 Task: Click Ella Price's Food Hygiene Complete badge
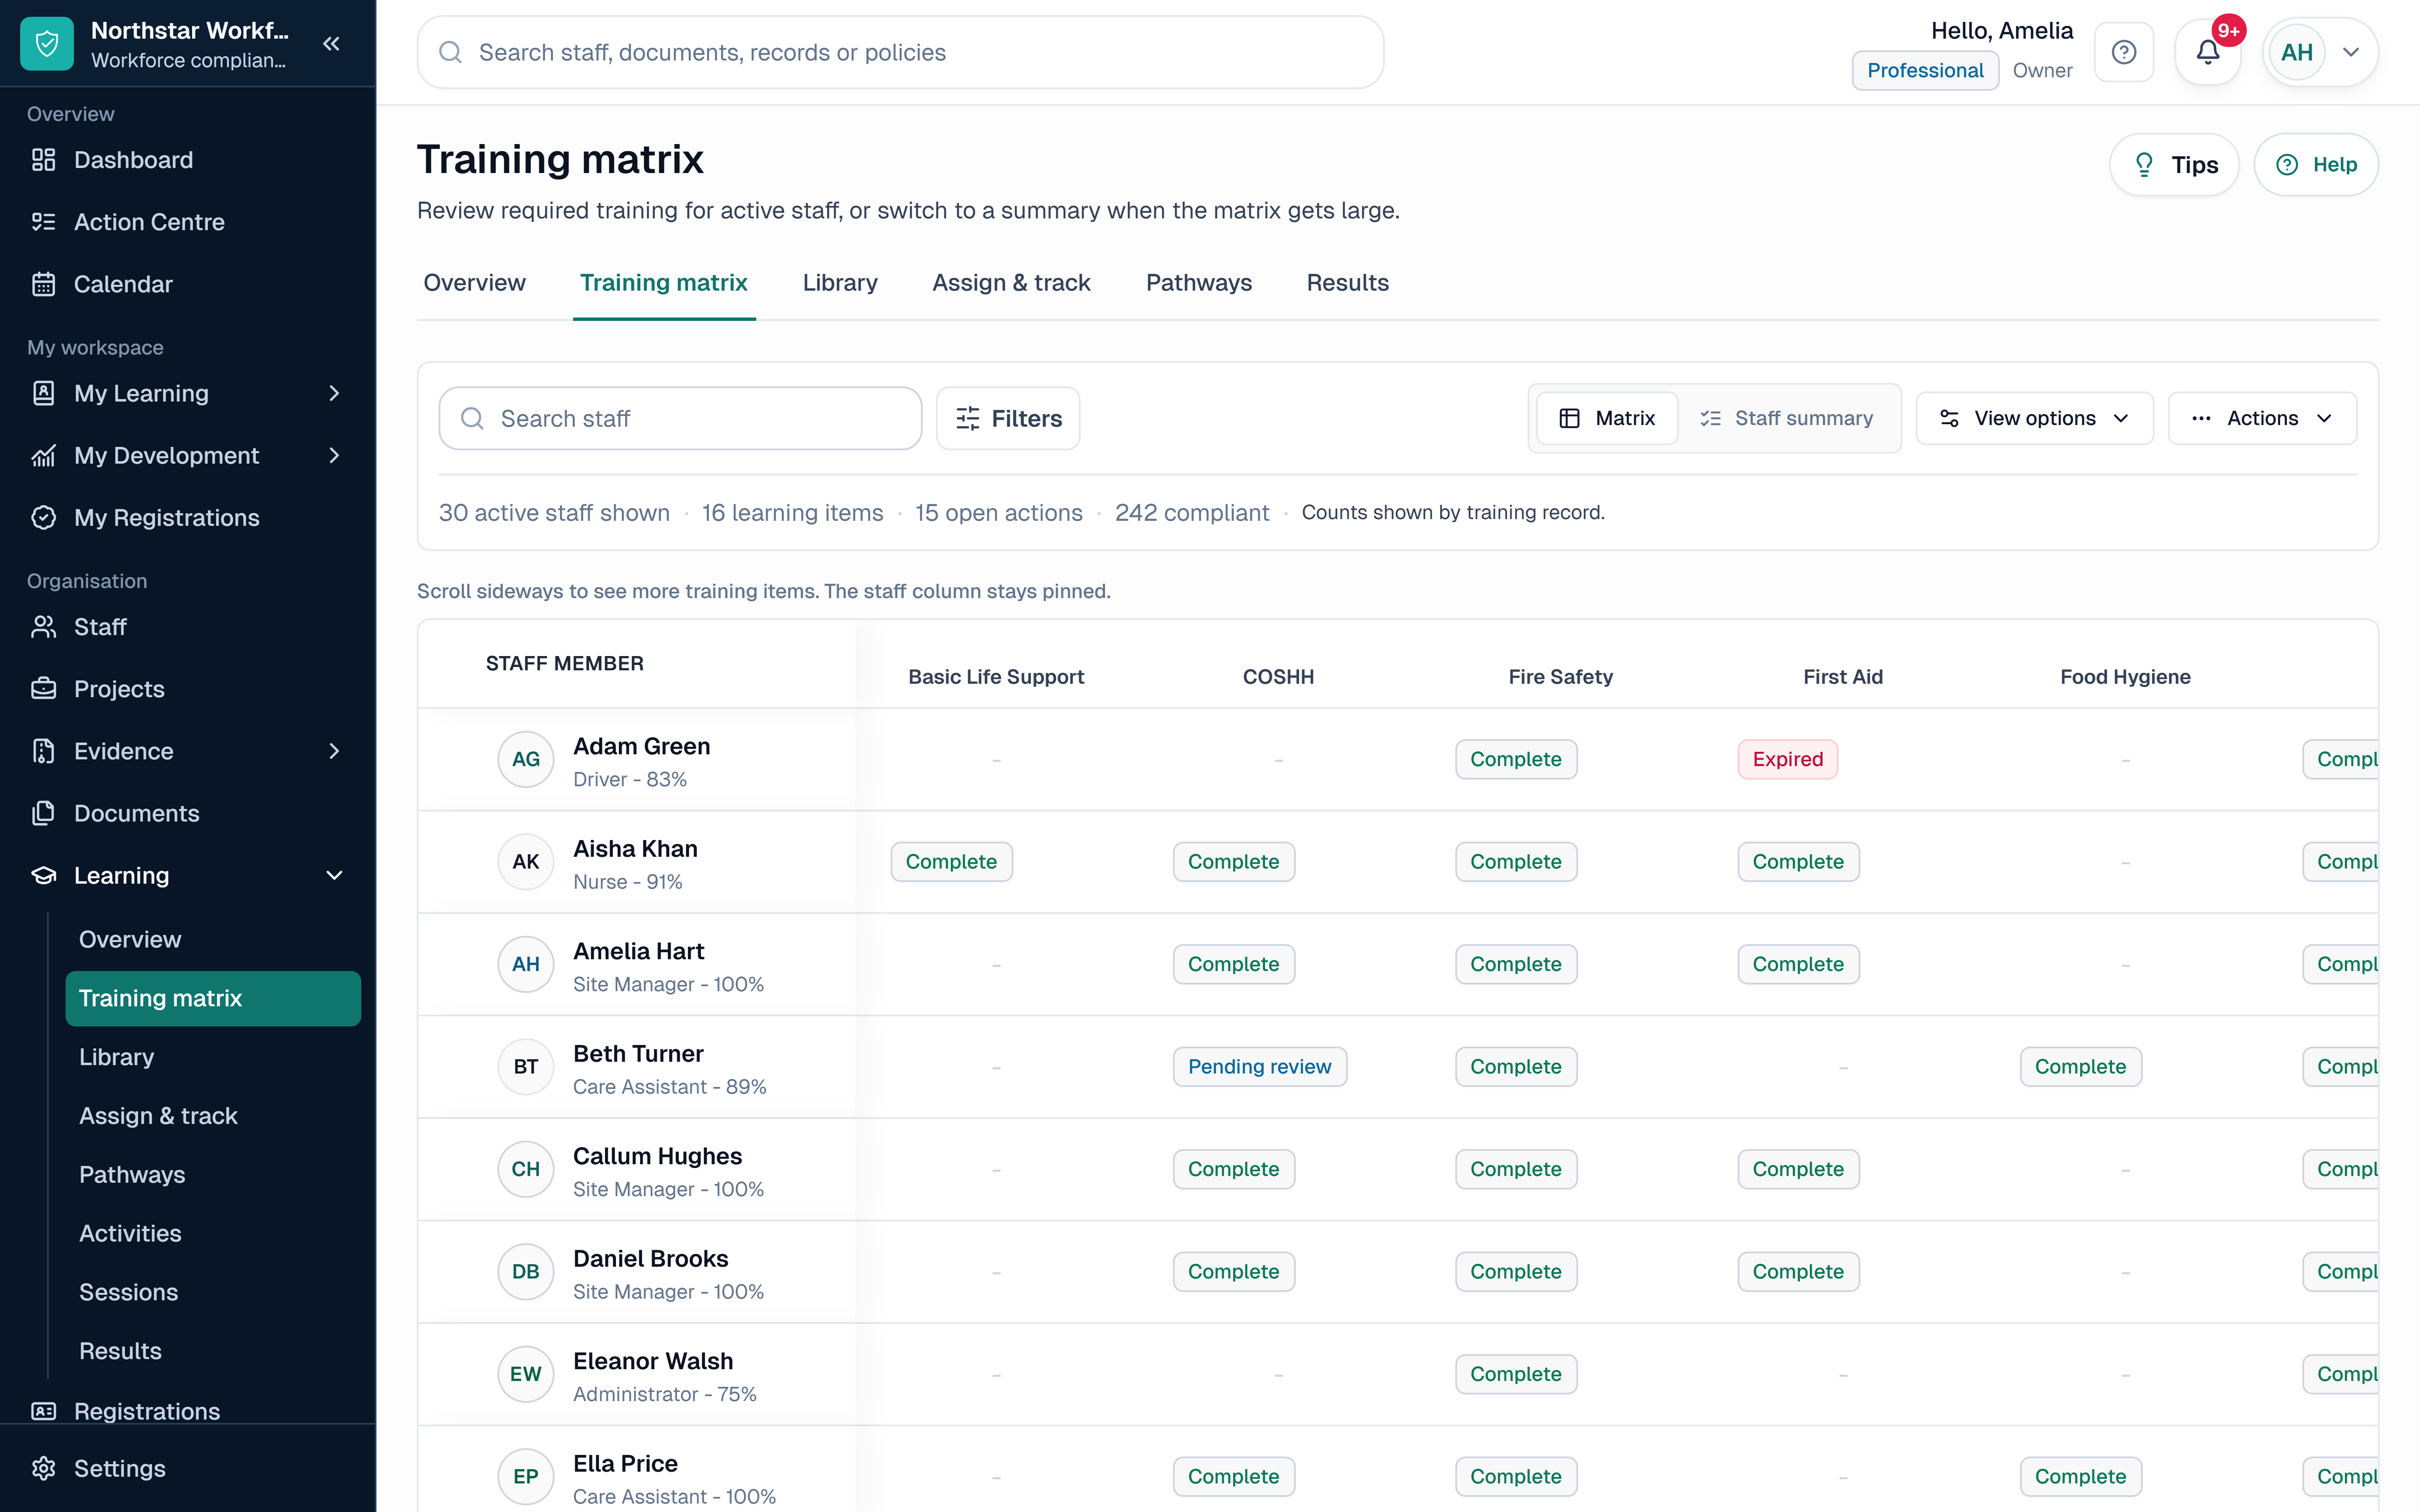click(x=2080, y=1477)
